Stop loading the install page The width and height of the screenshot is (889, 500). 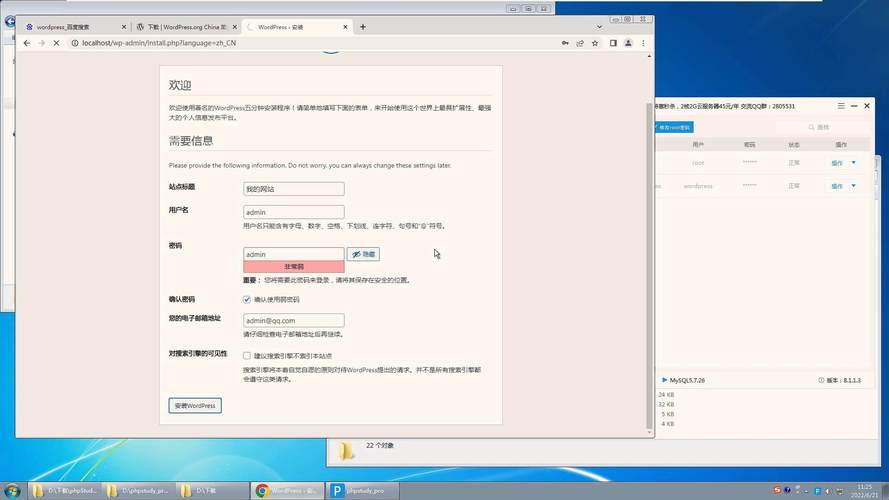(x=56, y=43)
